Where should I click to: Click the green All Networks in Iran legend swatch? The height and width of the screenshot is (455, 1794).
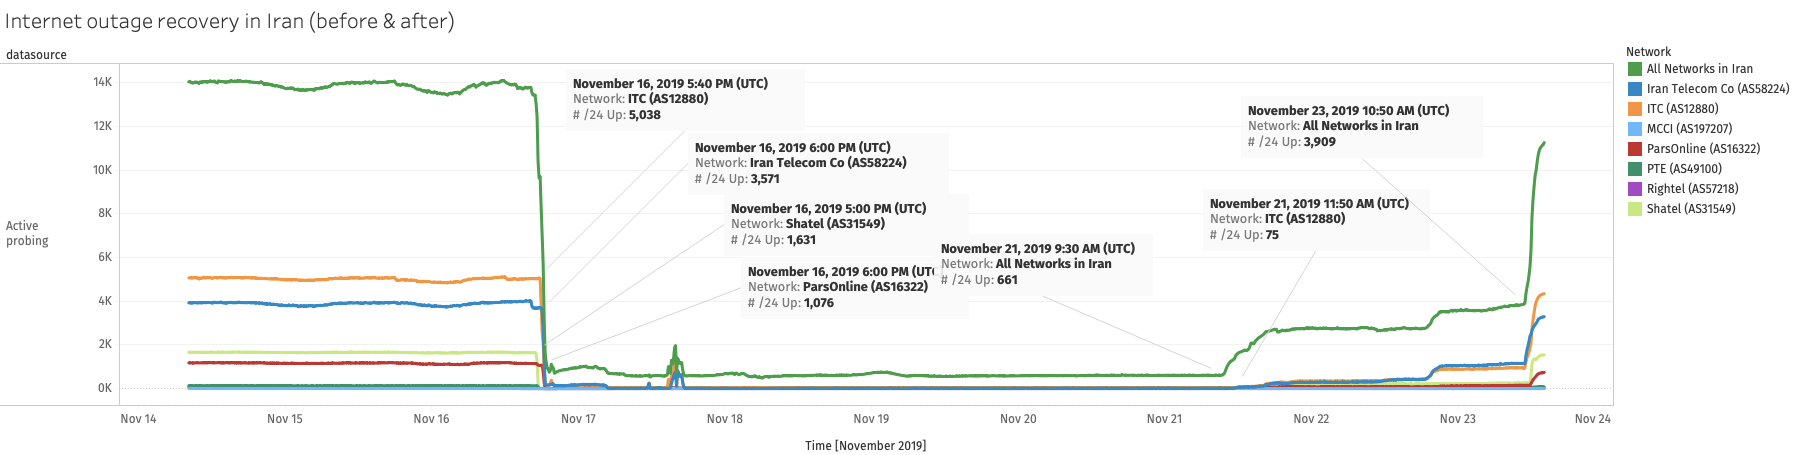point(1634,69)
